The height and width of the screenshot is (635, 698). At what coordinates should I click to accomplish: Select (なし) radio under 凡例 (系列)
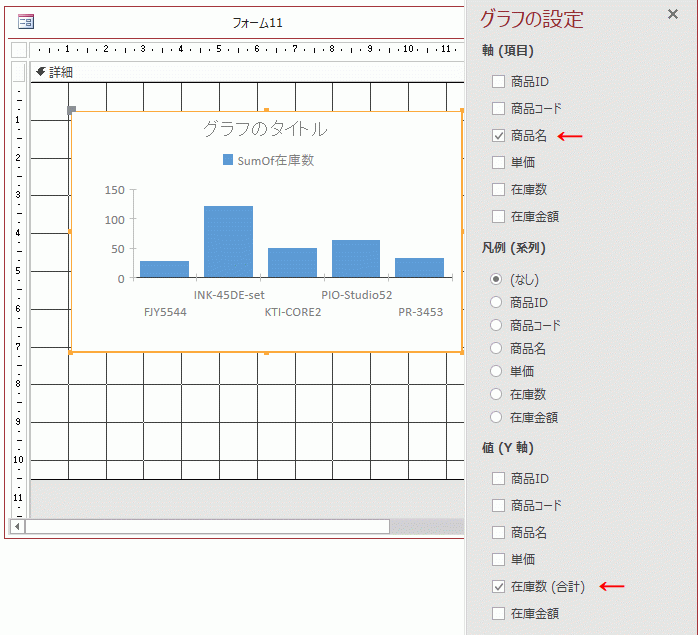pos(496,279)
